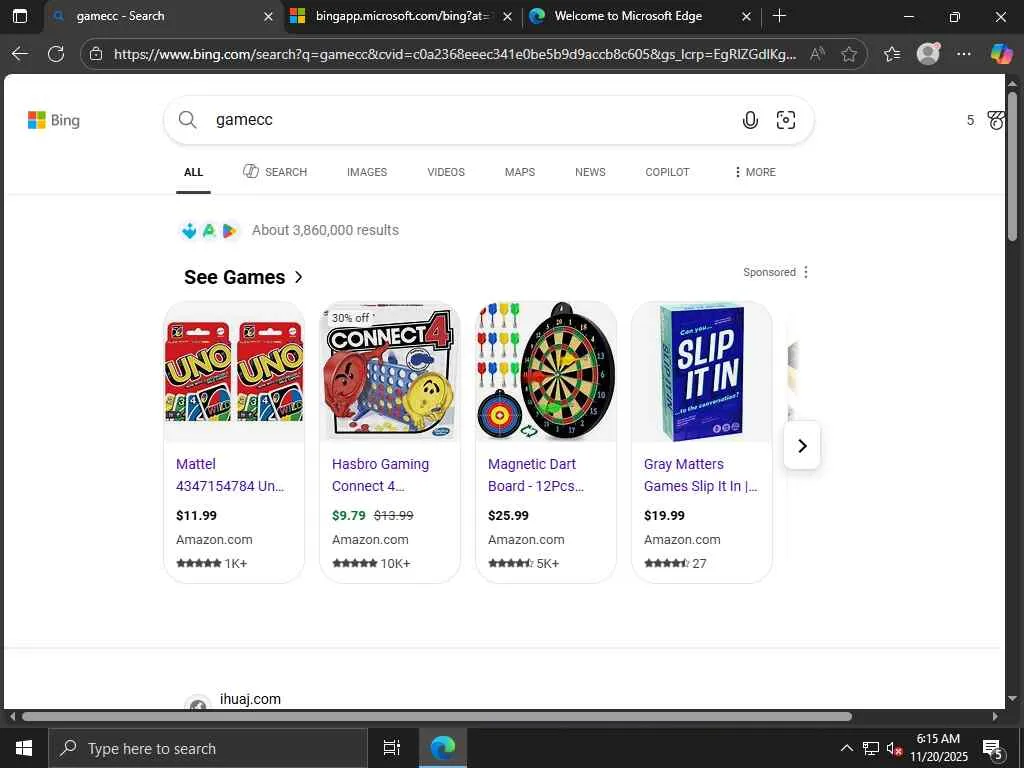View site information lock icon

pyautogui.click(x=96, y=54)
